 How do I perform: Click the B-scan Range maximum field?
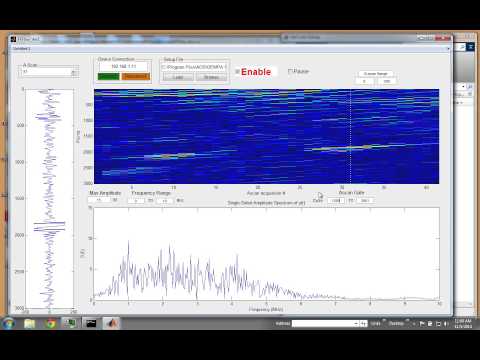(x=387, y=81)
